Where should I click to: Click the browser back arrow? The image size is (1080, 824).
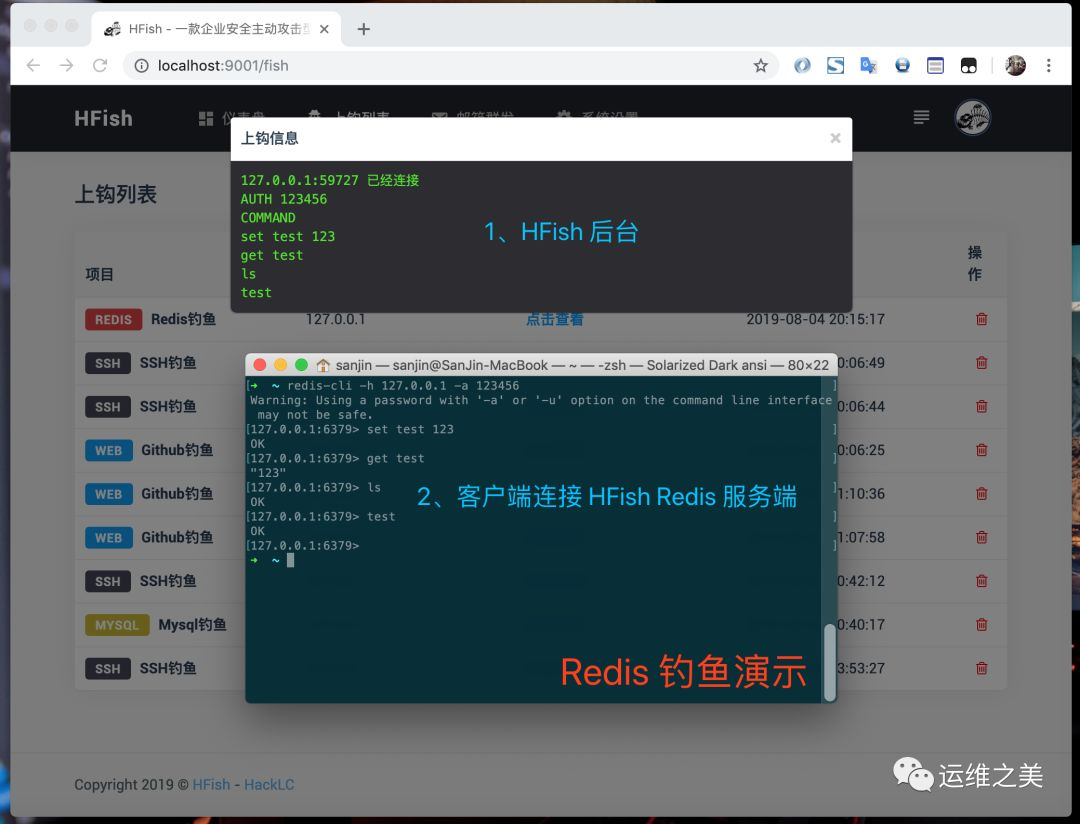pos(33,65)
